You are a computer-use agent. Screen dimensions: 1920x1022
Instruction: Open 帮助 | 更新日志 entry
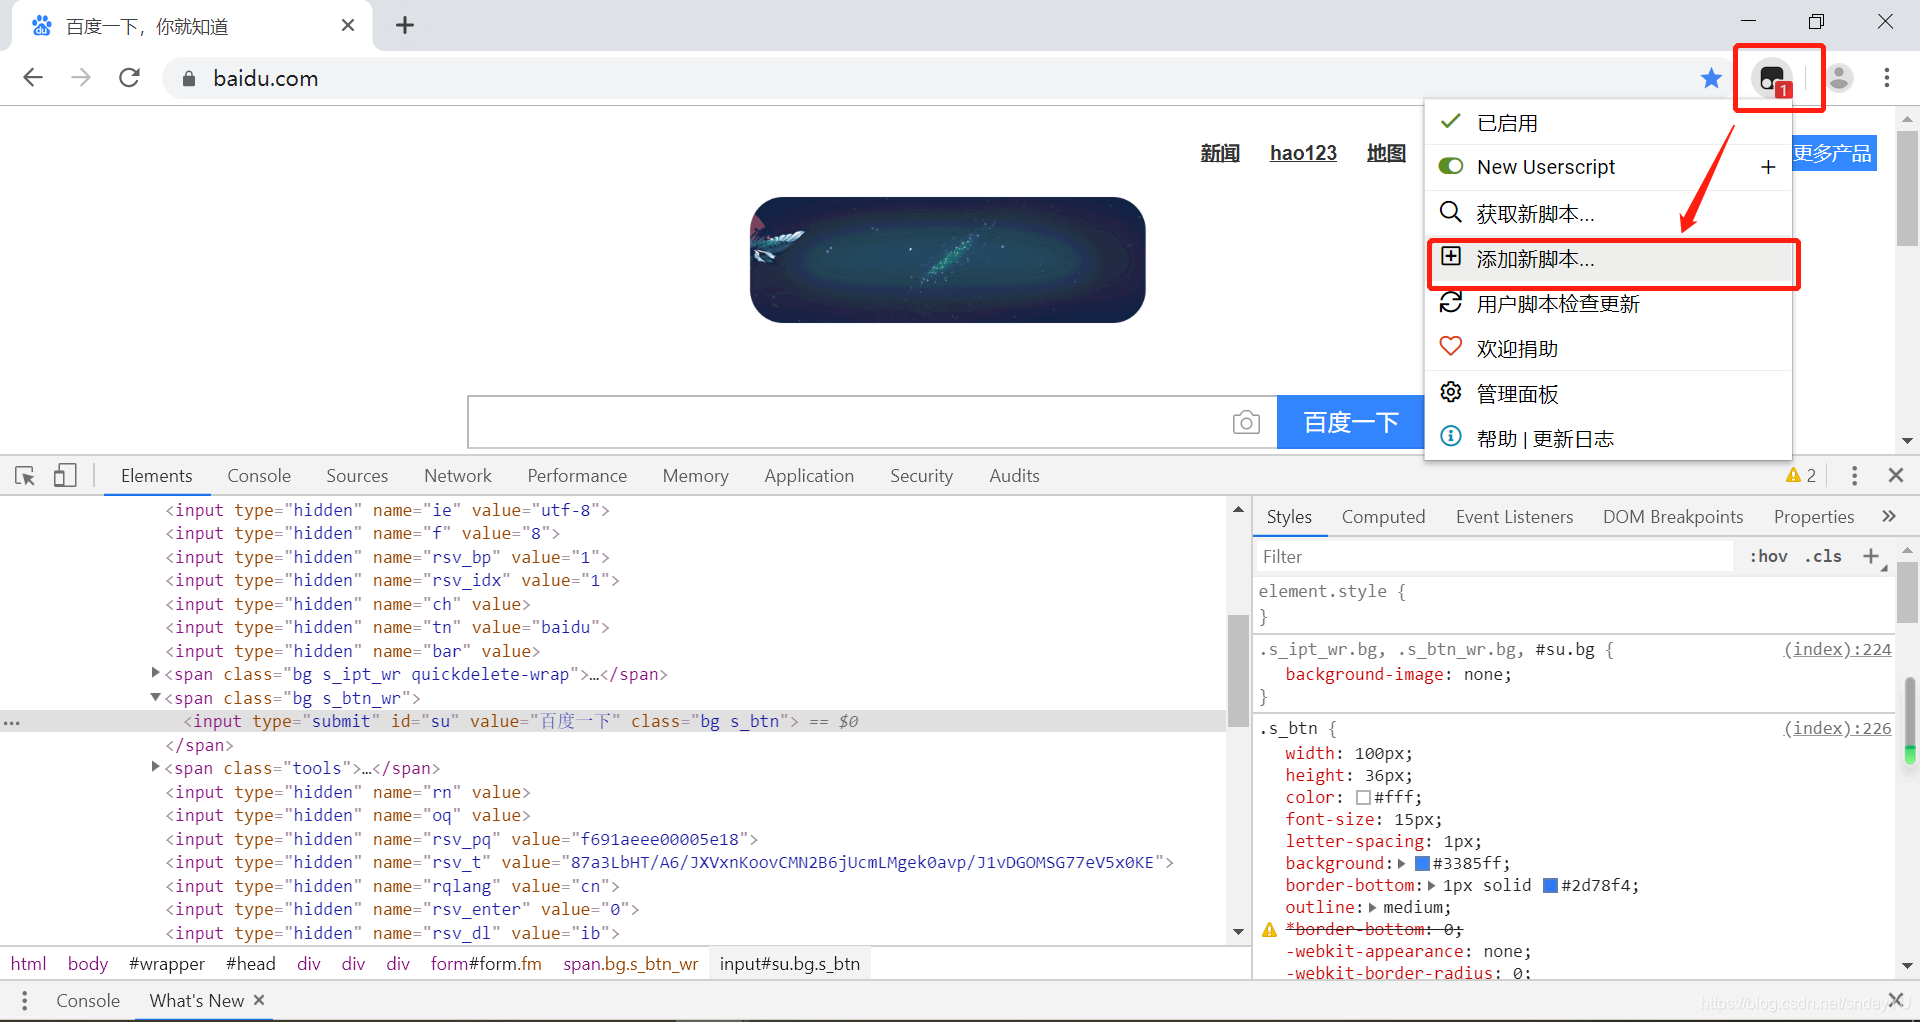tap(1608, 438)
